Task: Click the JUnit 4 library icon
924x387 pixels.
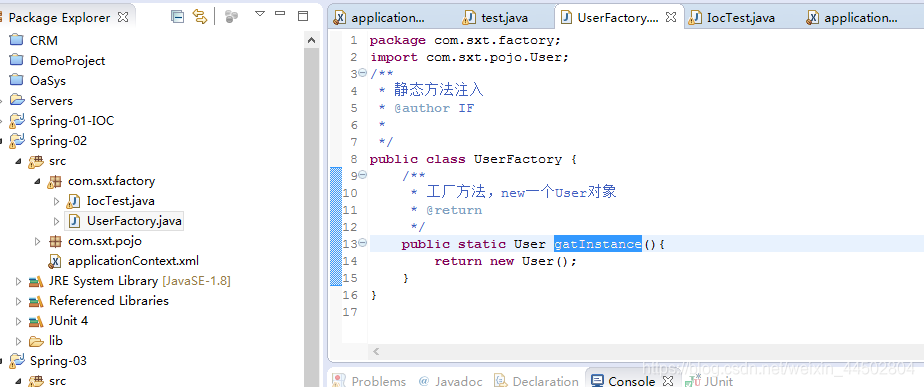Action: [36, 321]
